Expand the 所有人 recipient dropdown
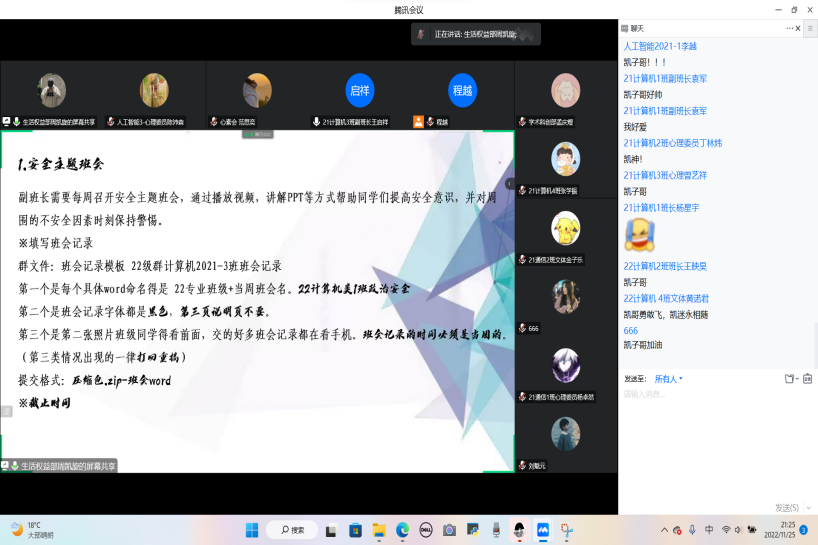Screen dimensions: 818x545 [x=668, y=379]
